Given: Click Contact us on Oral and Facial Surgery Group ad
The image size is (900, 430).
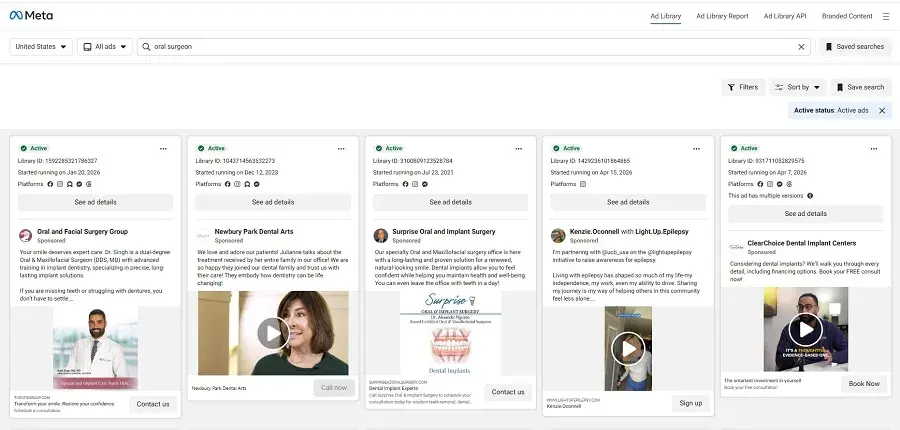Looking at the screenshot, I should point(153,404).
